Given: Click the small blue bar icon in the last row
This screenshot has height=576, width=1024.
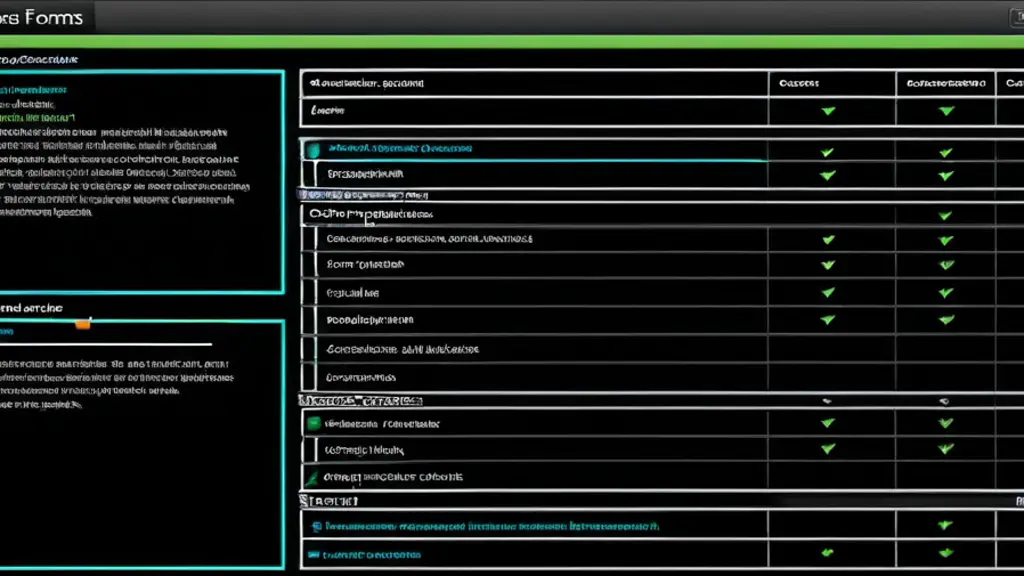Looking at the screenshot, I should [313, 555].
